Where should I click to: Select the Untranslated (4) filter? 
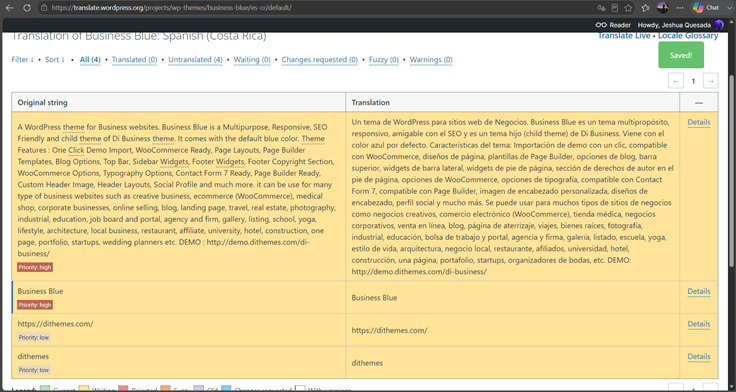195,60
